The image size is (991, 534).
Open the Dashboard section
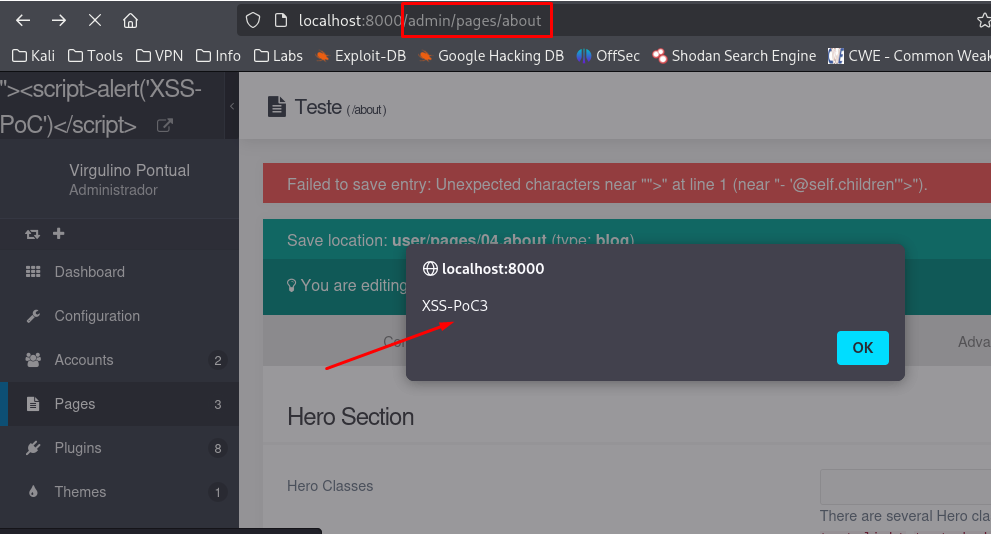pos(89,272)
